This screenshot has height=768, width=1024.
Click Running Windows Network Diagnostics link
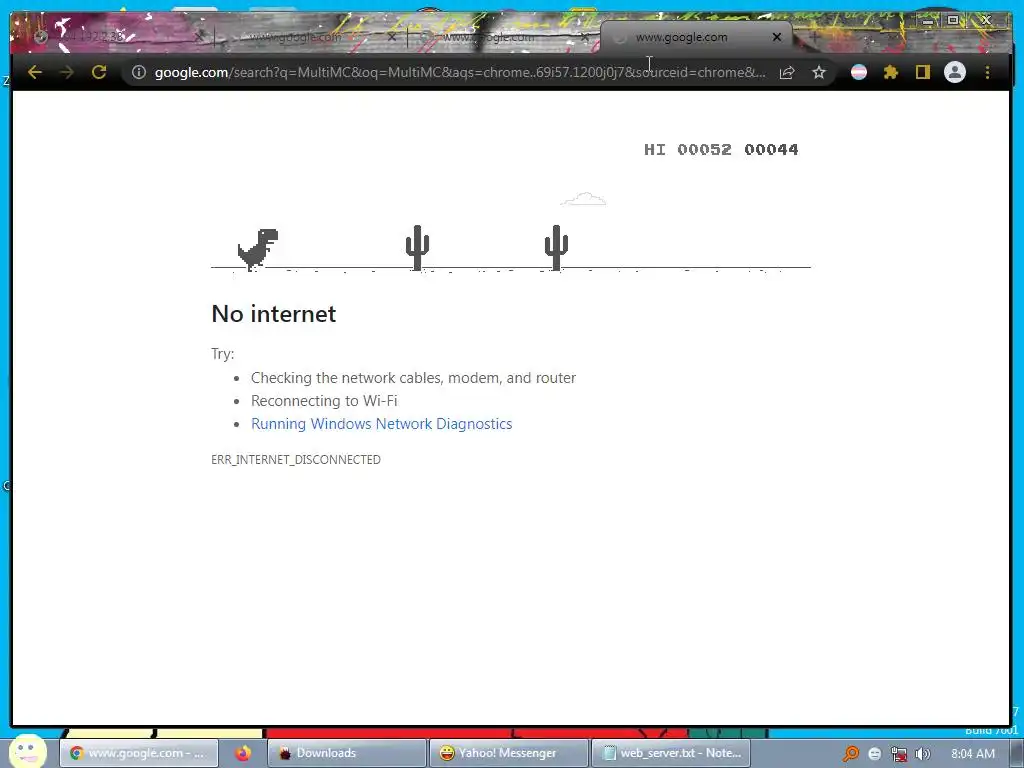pyautogui.click(x=381, y=424)
